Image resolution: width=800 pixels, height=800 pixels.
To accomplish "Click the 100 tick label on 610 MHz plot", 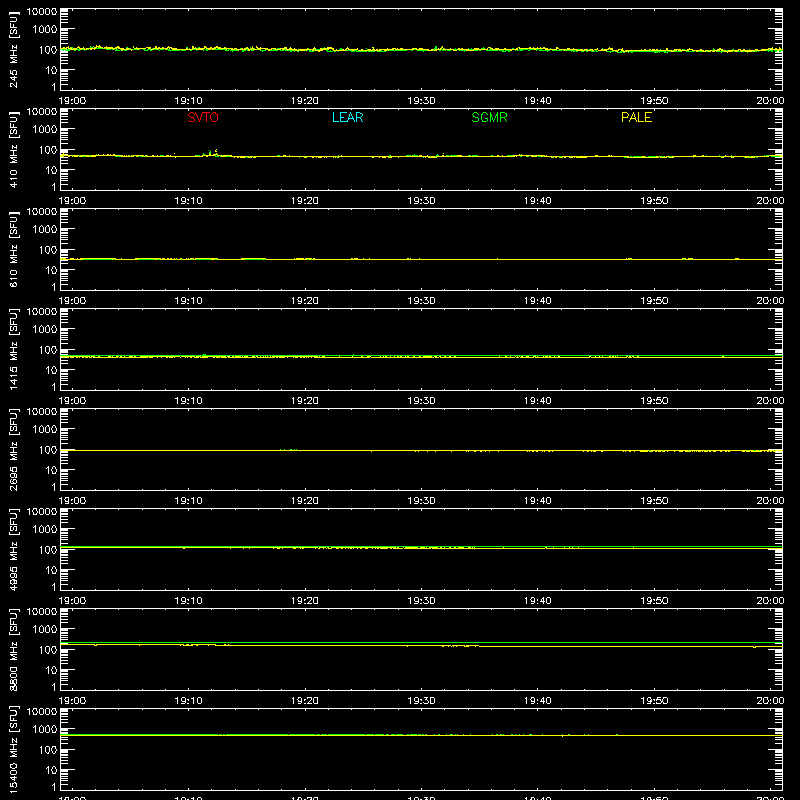I will [48, 250].
